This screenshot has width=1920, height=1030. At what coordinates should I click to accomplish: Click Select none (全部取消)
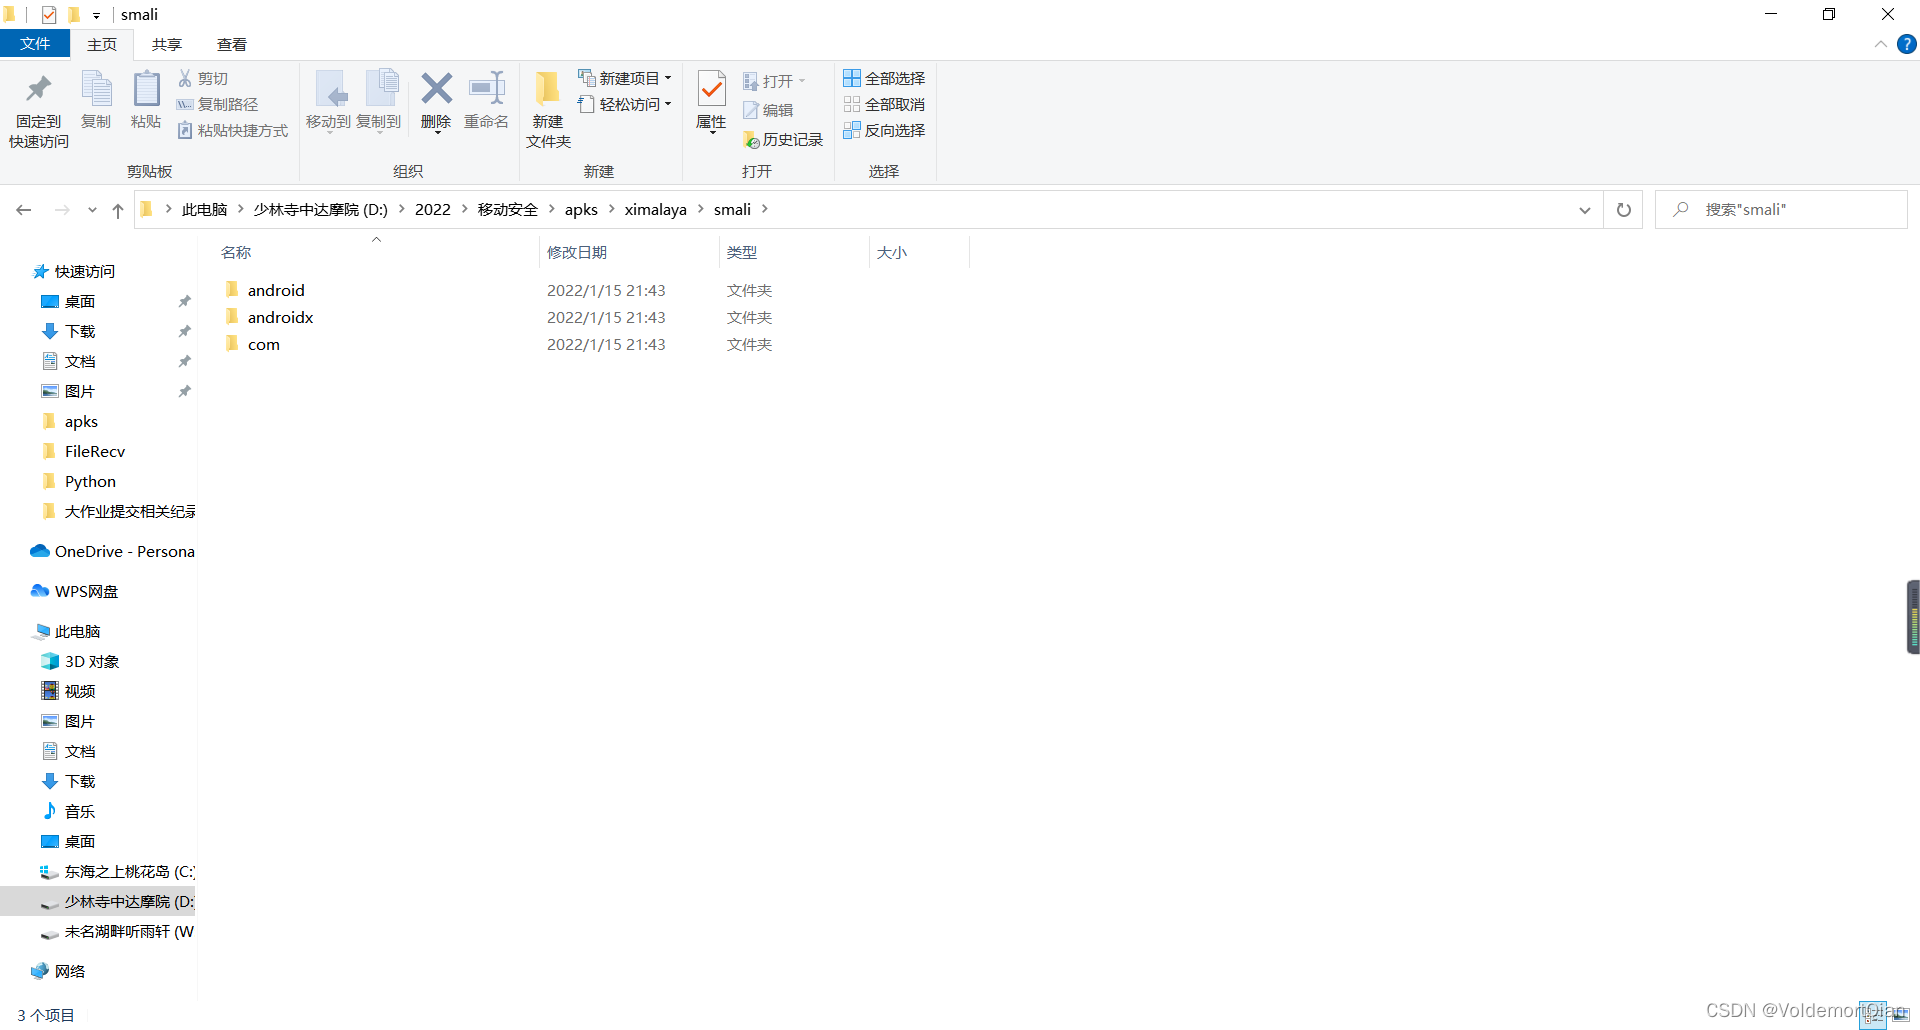(884, 104)
